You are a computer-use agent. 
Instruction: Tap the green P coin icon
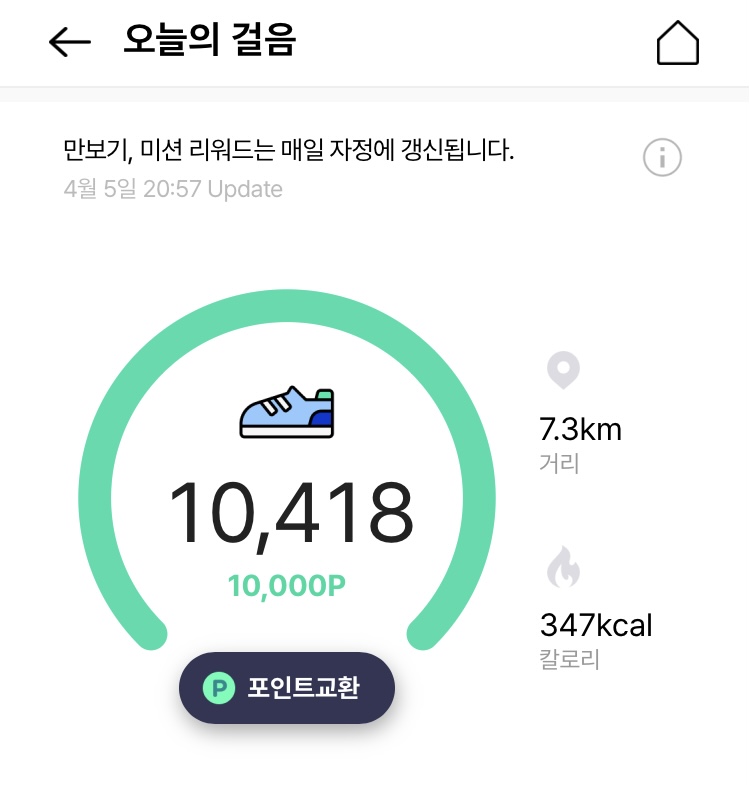[x=218, y=688]
